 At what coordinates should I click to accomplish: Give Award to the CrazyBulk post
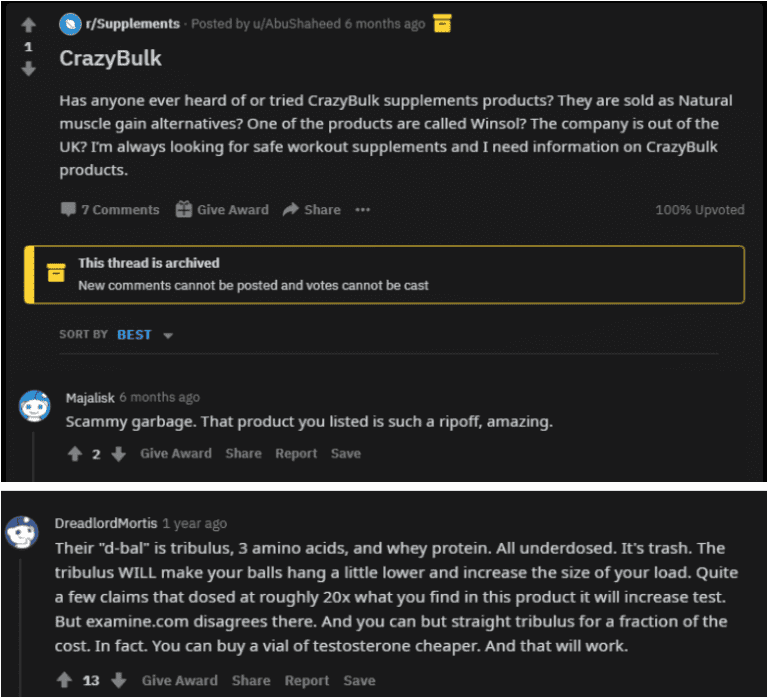(x=222, y=210)
